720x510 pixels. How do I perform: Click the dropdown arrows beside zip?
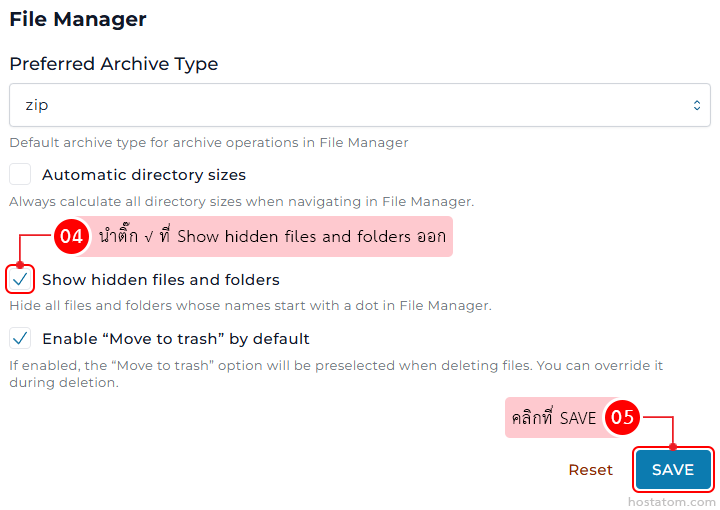(x=697, y=105)
